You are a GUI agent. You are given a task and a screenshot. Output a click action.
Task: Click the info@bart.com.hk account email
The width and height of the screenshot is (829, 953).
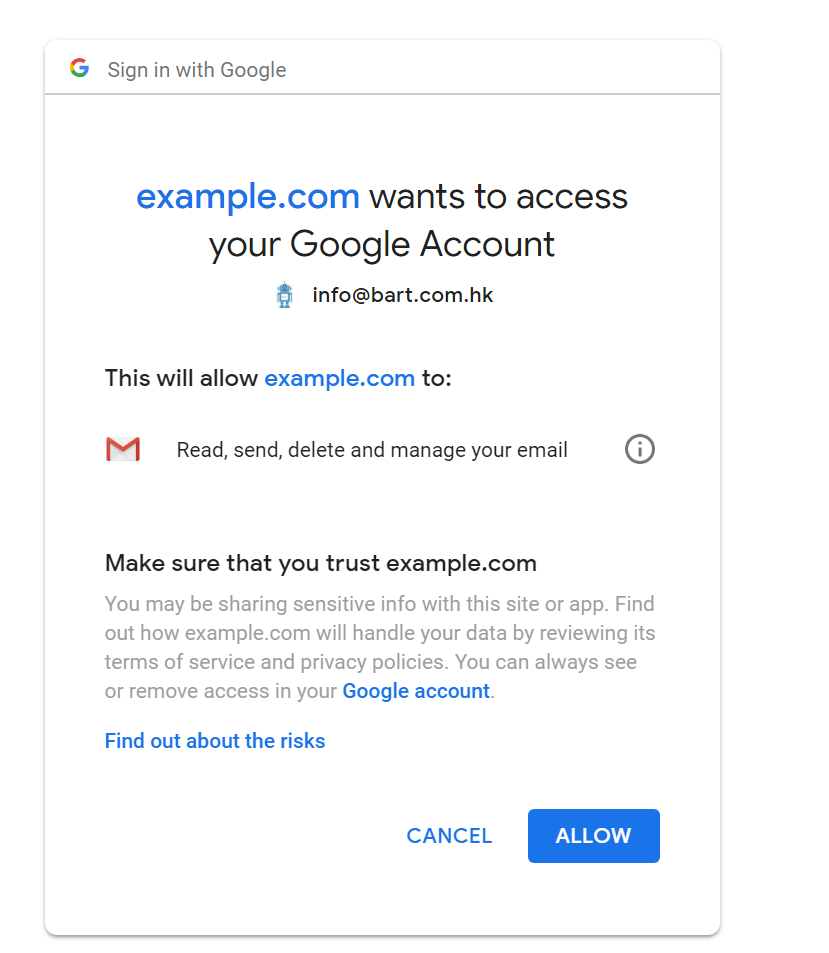pos(403,295)
